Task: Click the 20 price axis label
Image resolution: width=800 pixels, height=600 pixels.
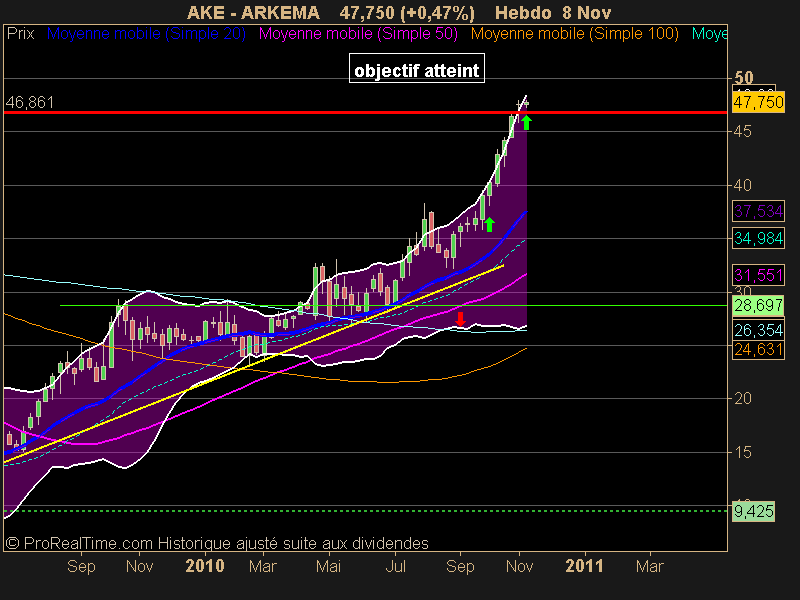Action: coord(742,398)
